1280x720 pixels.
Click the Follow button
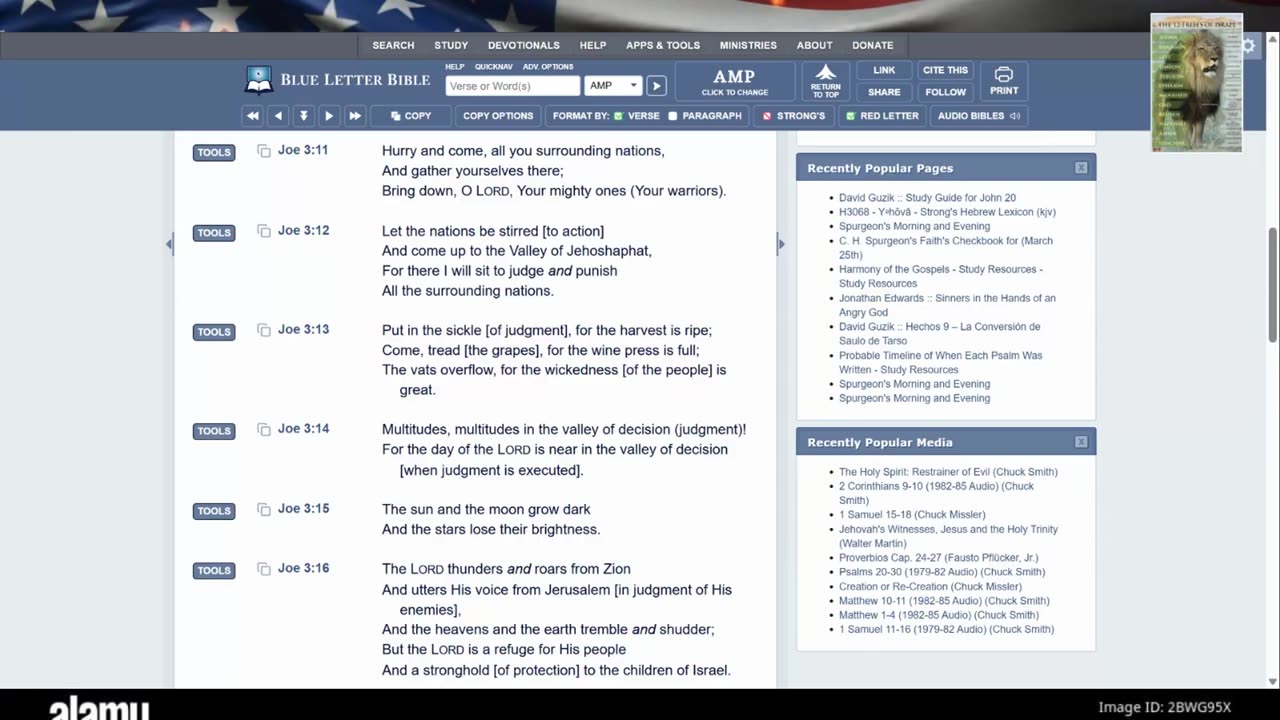click(945, 92)
